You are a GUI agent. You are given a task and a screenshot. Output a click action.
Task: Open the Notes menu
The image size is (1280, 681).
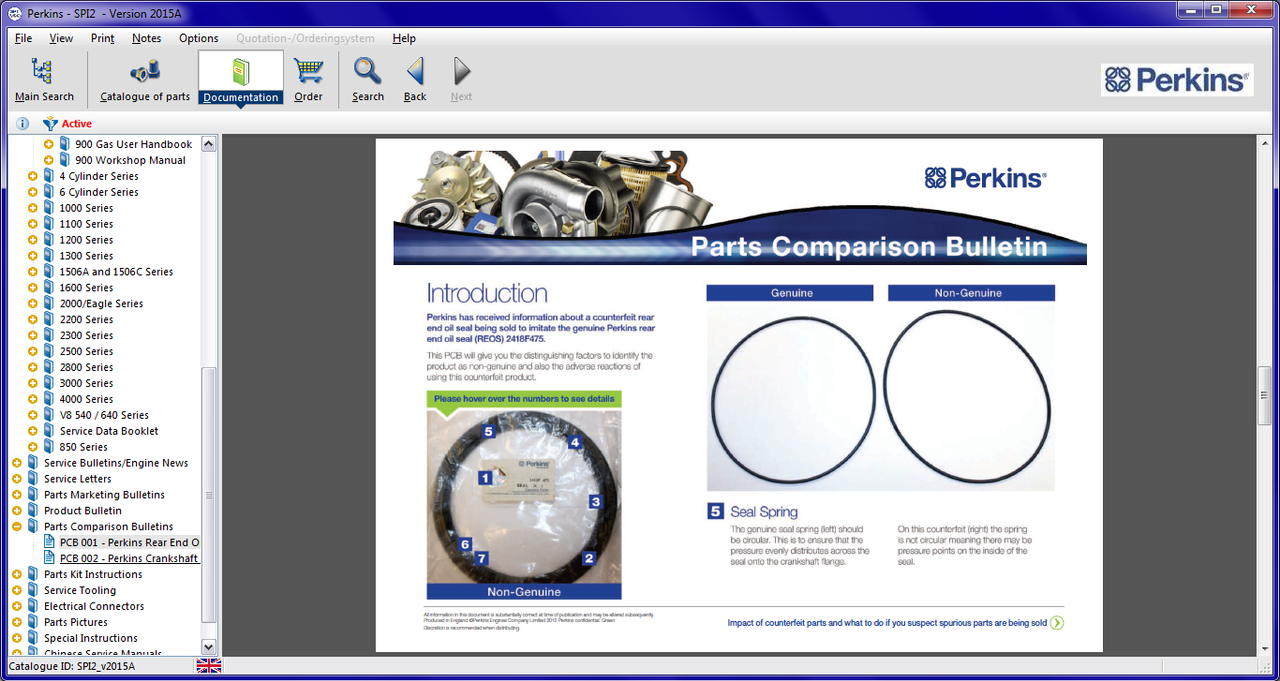[x=146, y=38]
